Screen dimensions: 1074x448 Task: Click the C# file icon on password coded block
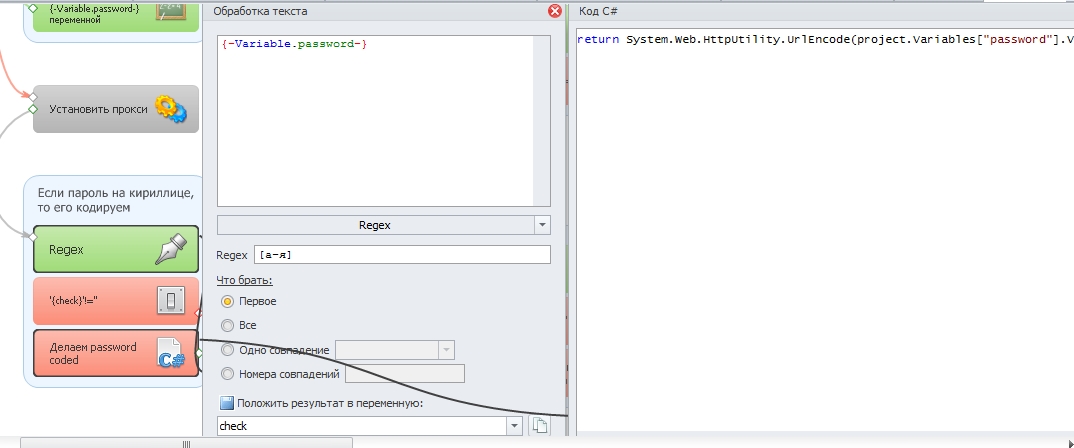[x=171, y=352]
